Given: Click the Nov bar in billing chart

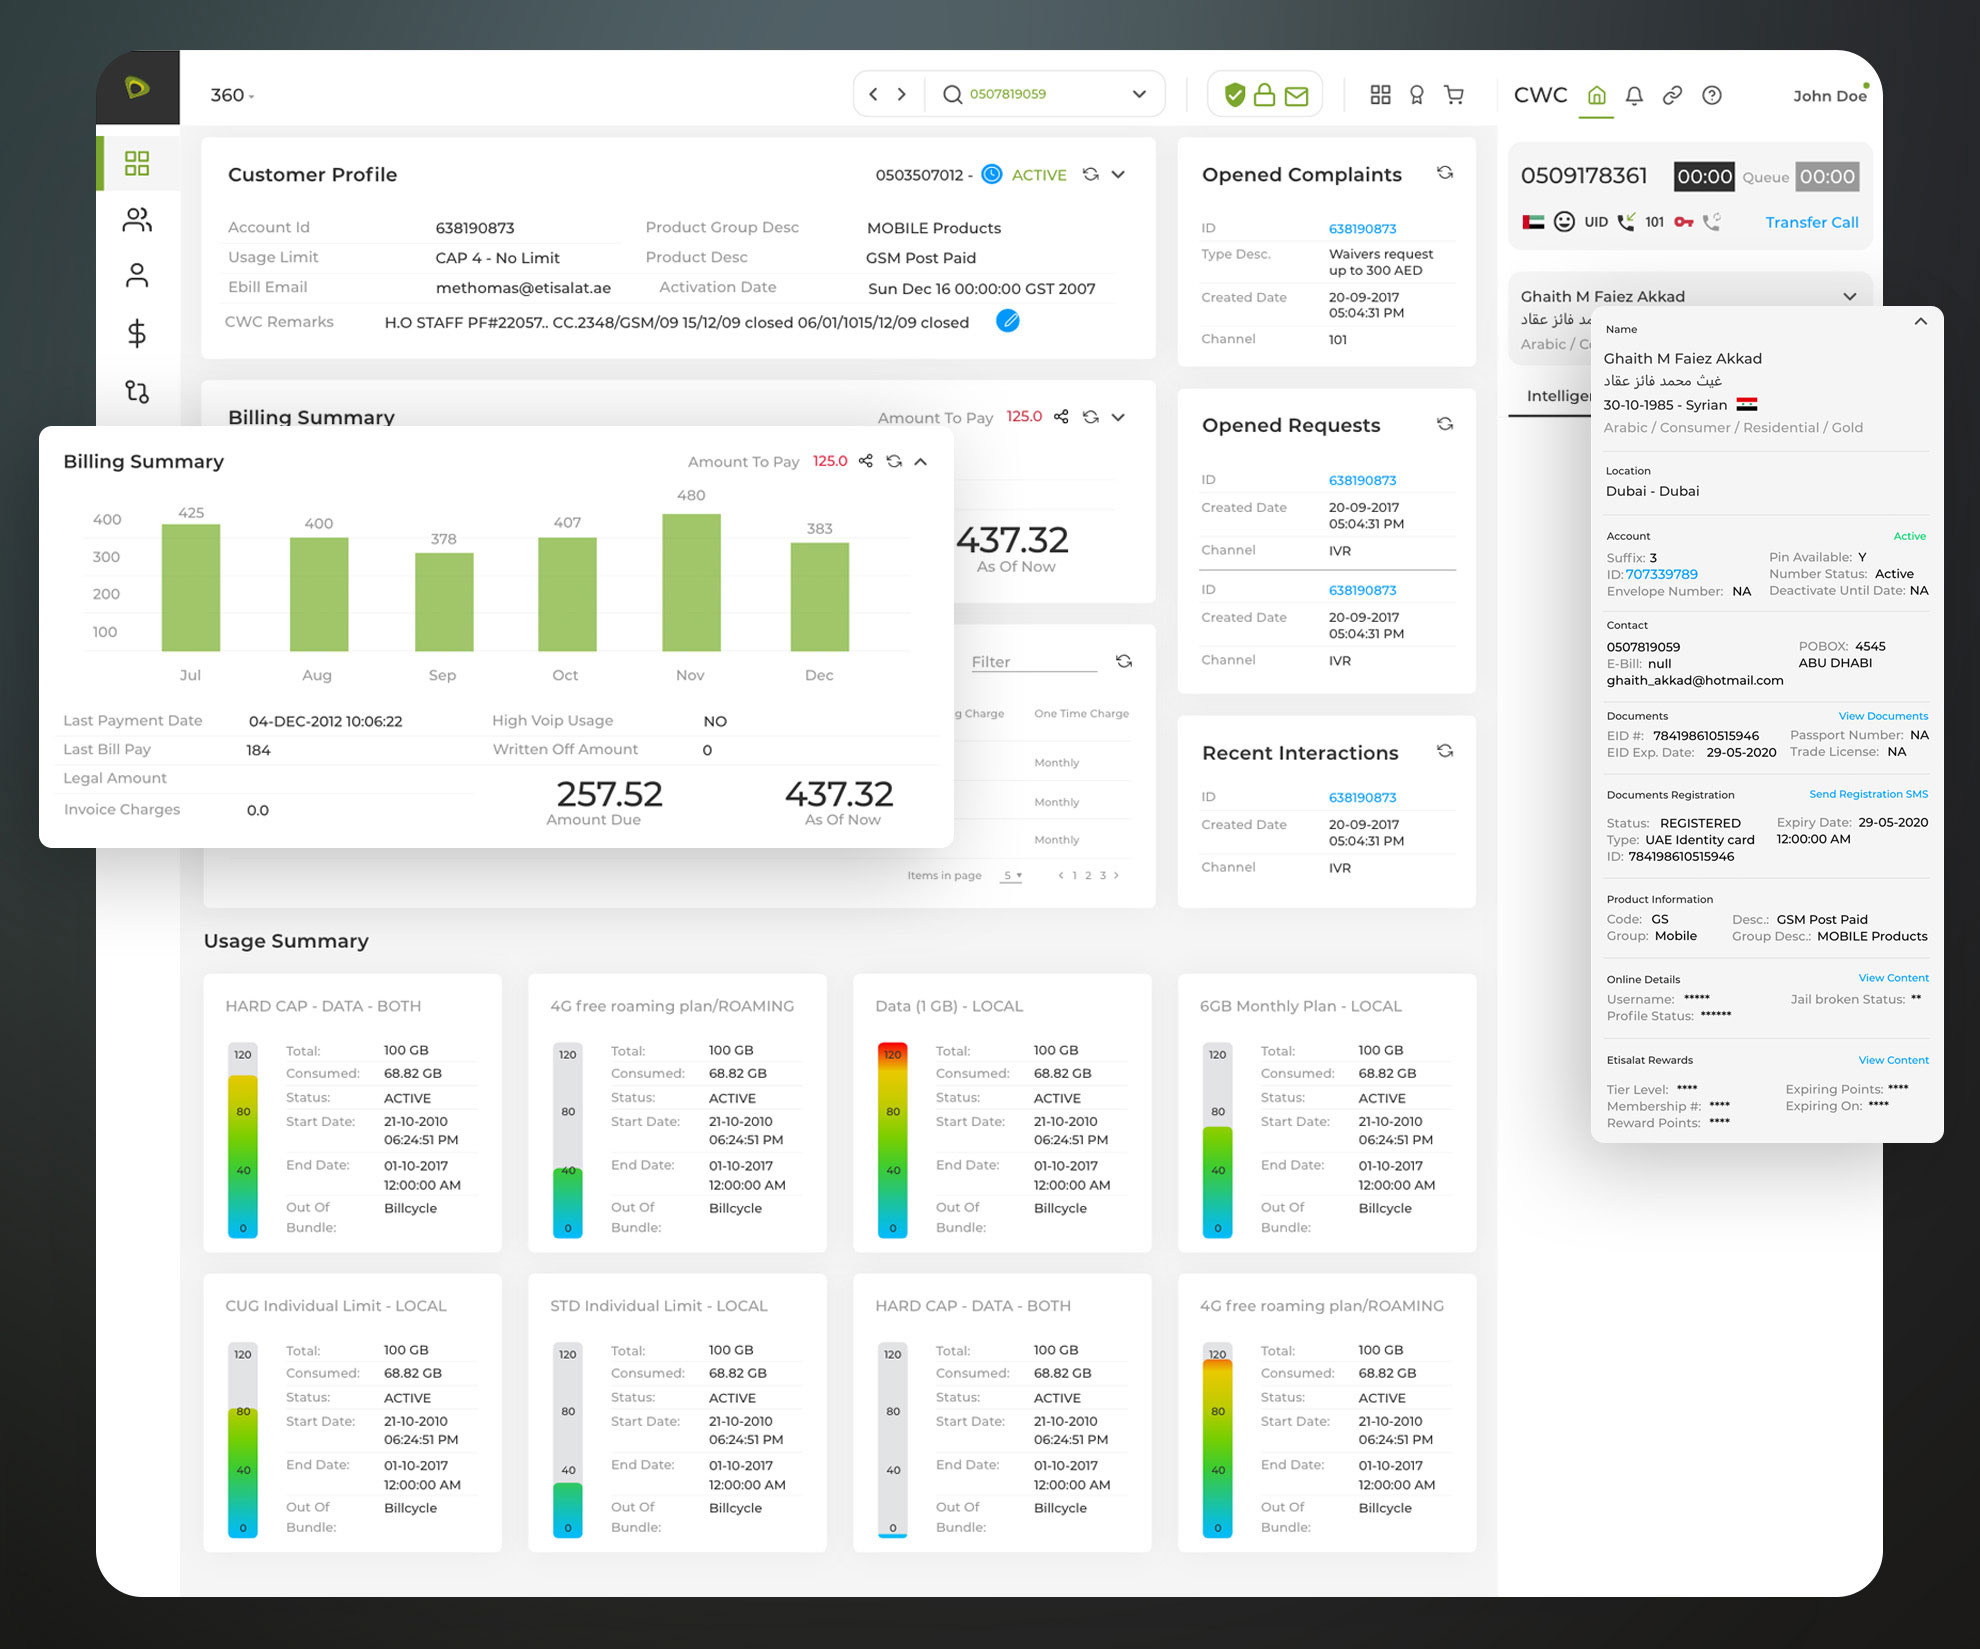Looking at the screenshot, I should click(x=691, y=582).
